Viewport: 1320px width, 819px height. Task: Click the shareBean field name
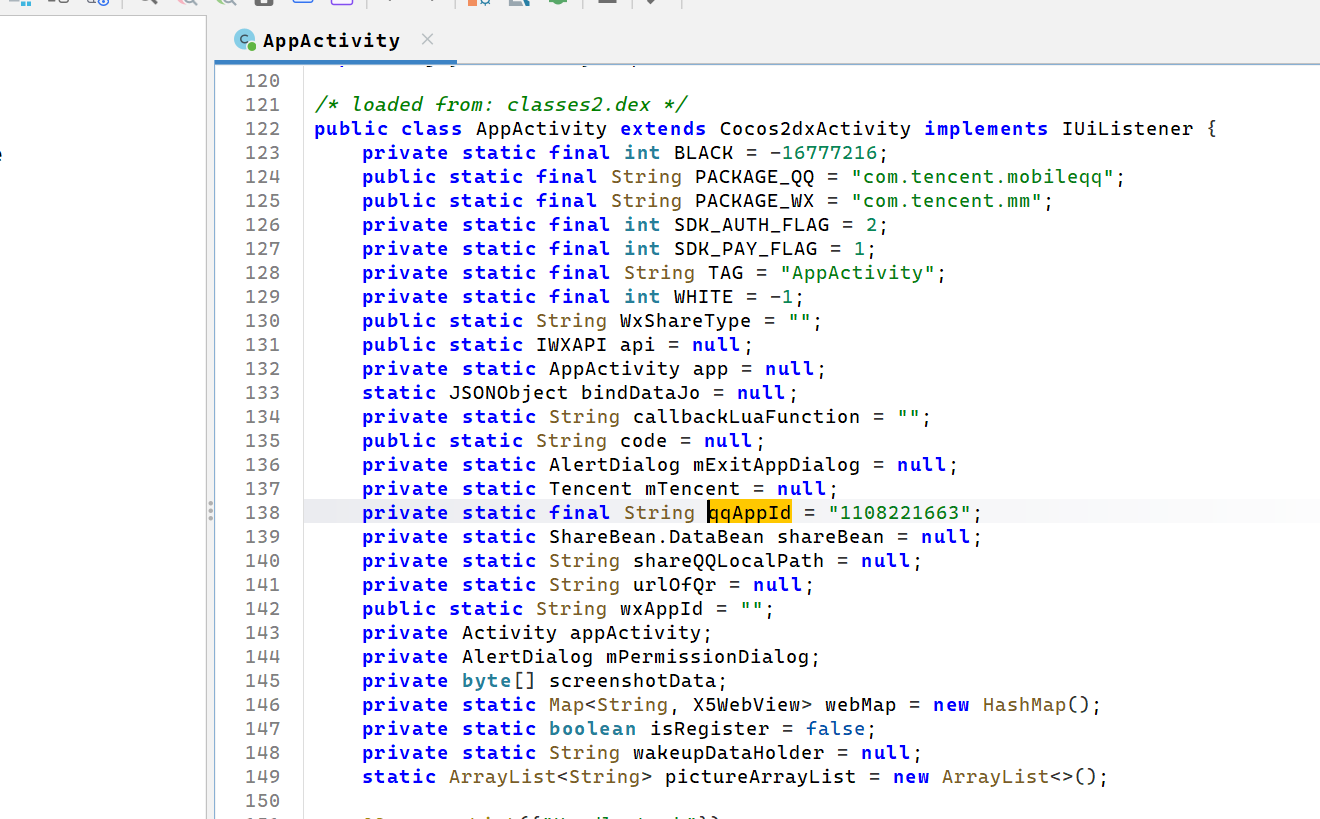pyautogui.click(x=830, y=537)
